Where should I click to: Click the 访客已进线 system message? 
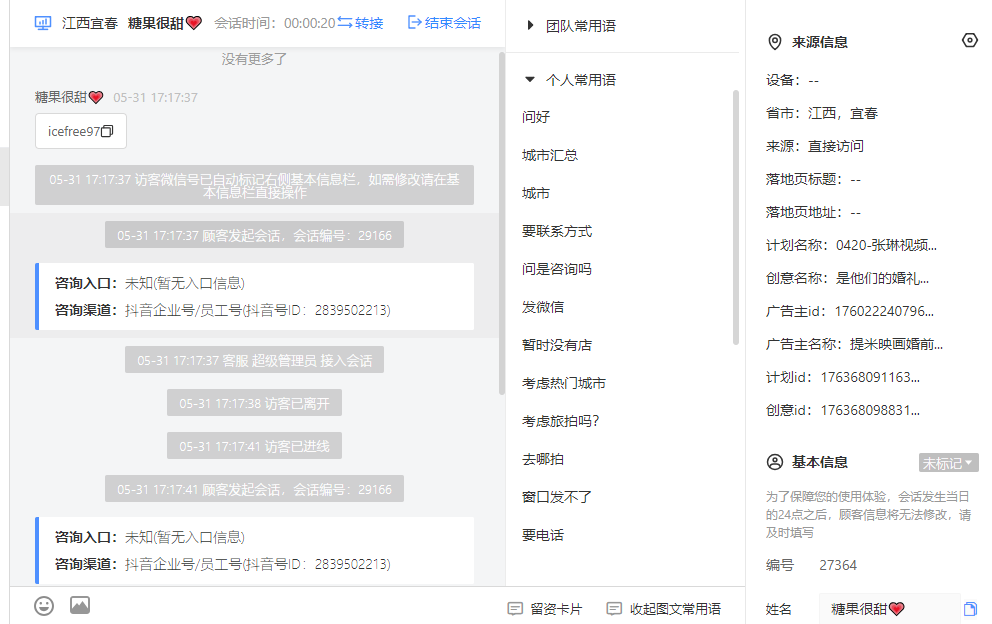(254, 446)
